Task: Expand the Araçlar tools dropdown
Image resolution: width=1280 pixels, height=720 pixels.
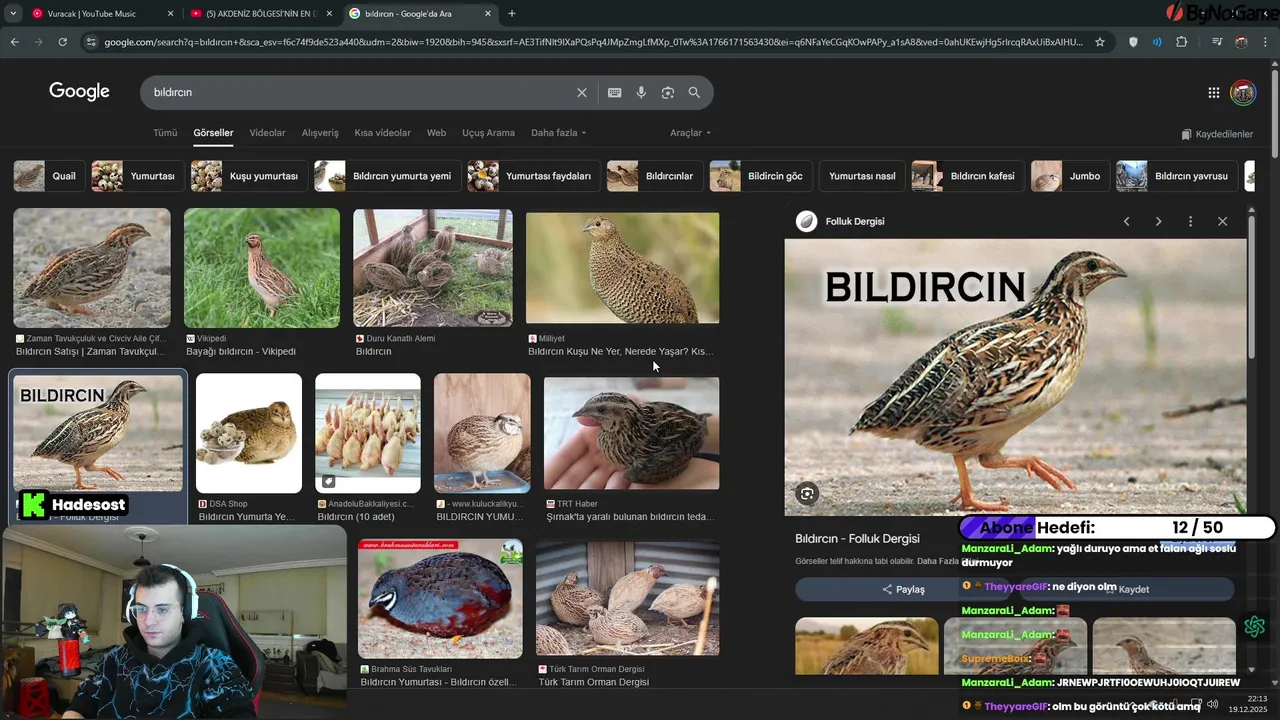Action: point(690,133)
